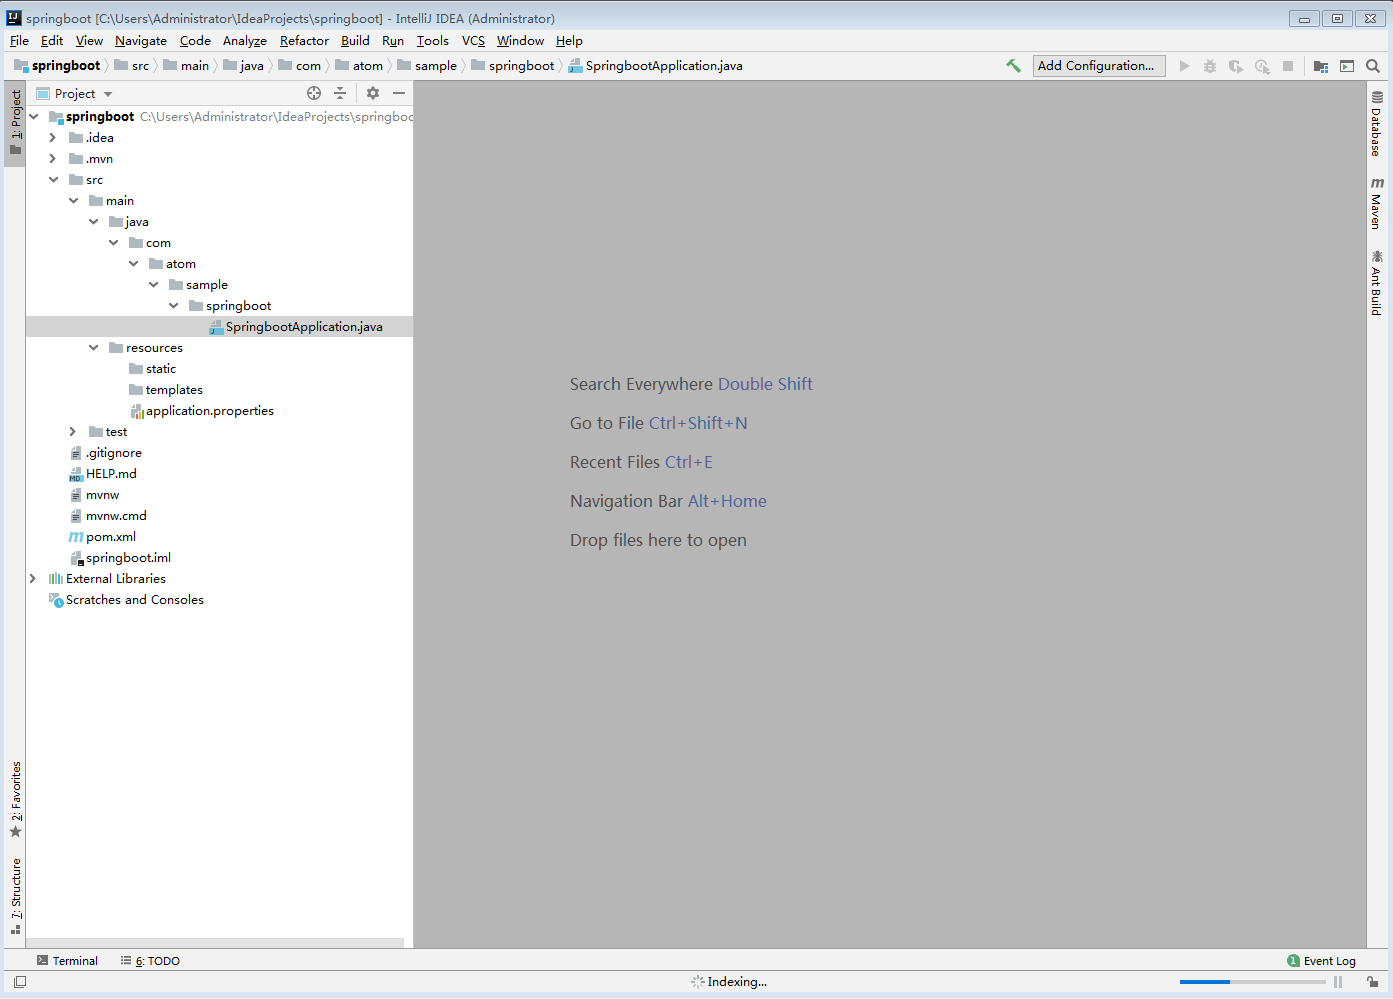Click the Run with Coverage icon
The image size is (1393, 999).
(x=1236, y=66)
